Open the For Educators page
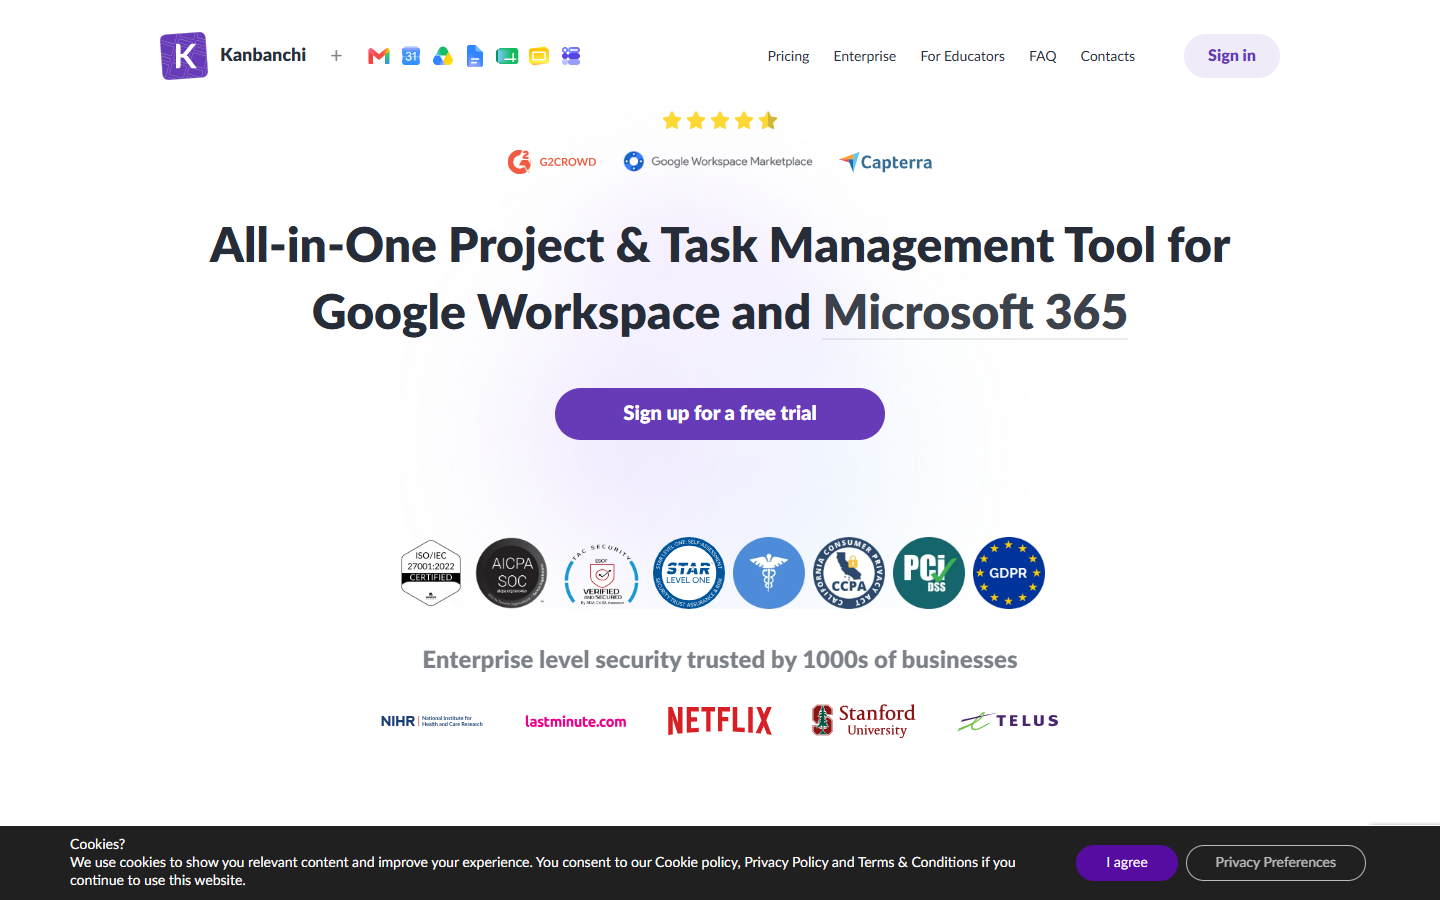The image size is (1440, 900). [x=963, y=56]
